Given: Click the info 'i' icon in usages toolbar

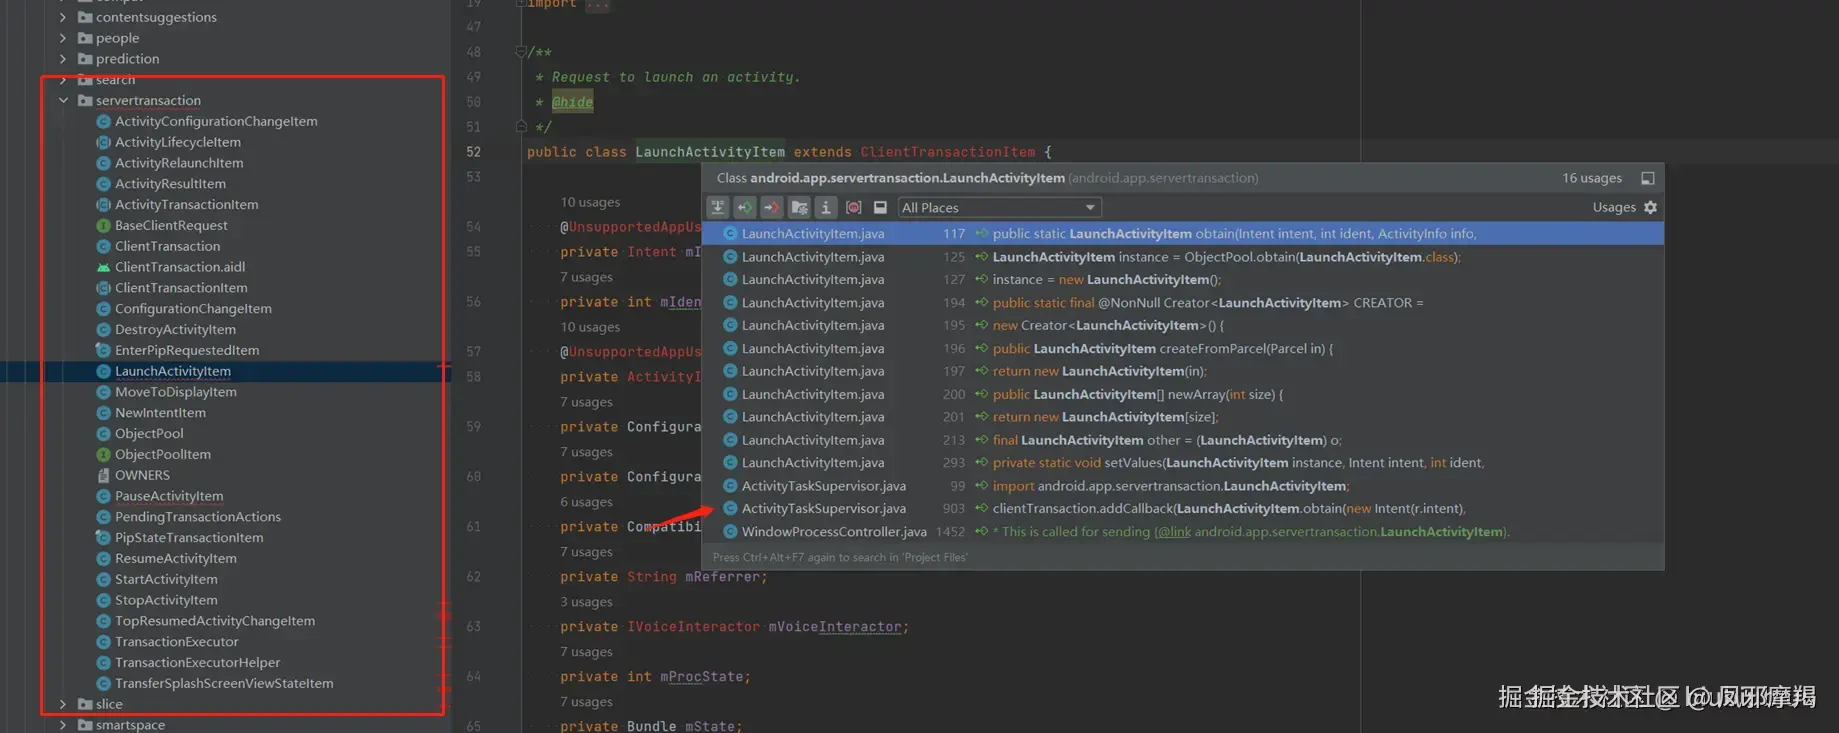Looking at the screenshot, I should click(x=826, y=207).
